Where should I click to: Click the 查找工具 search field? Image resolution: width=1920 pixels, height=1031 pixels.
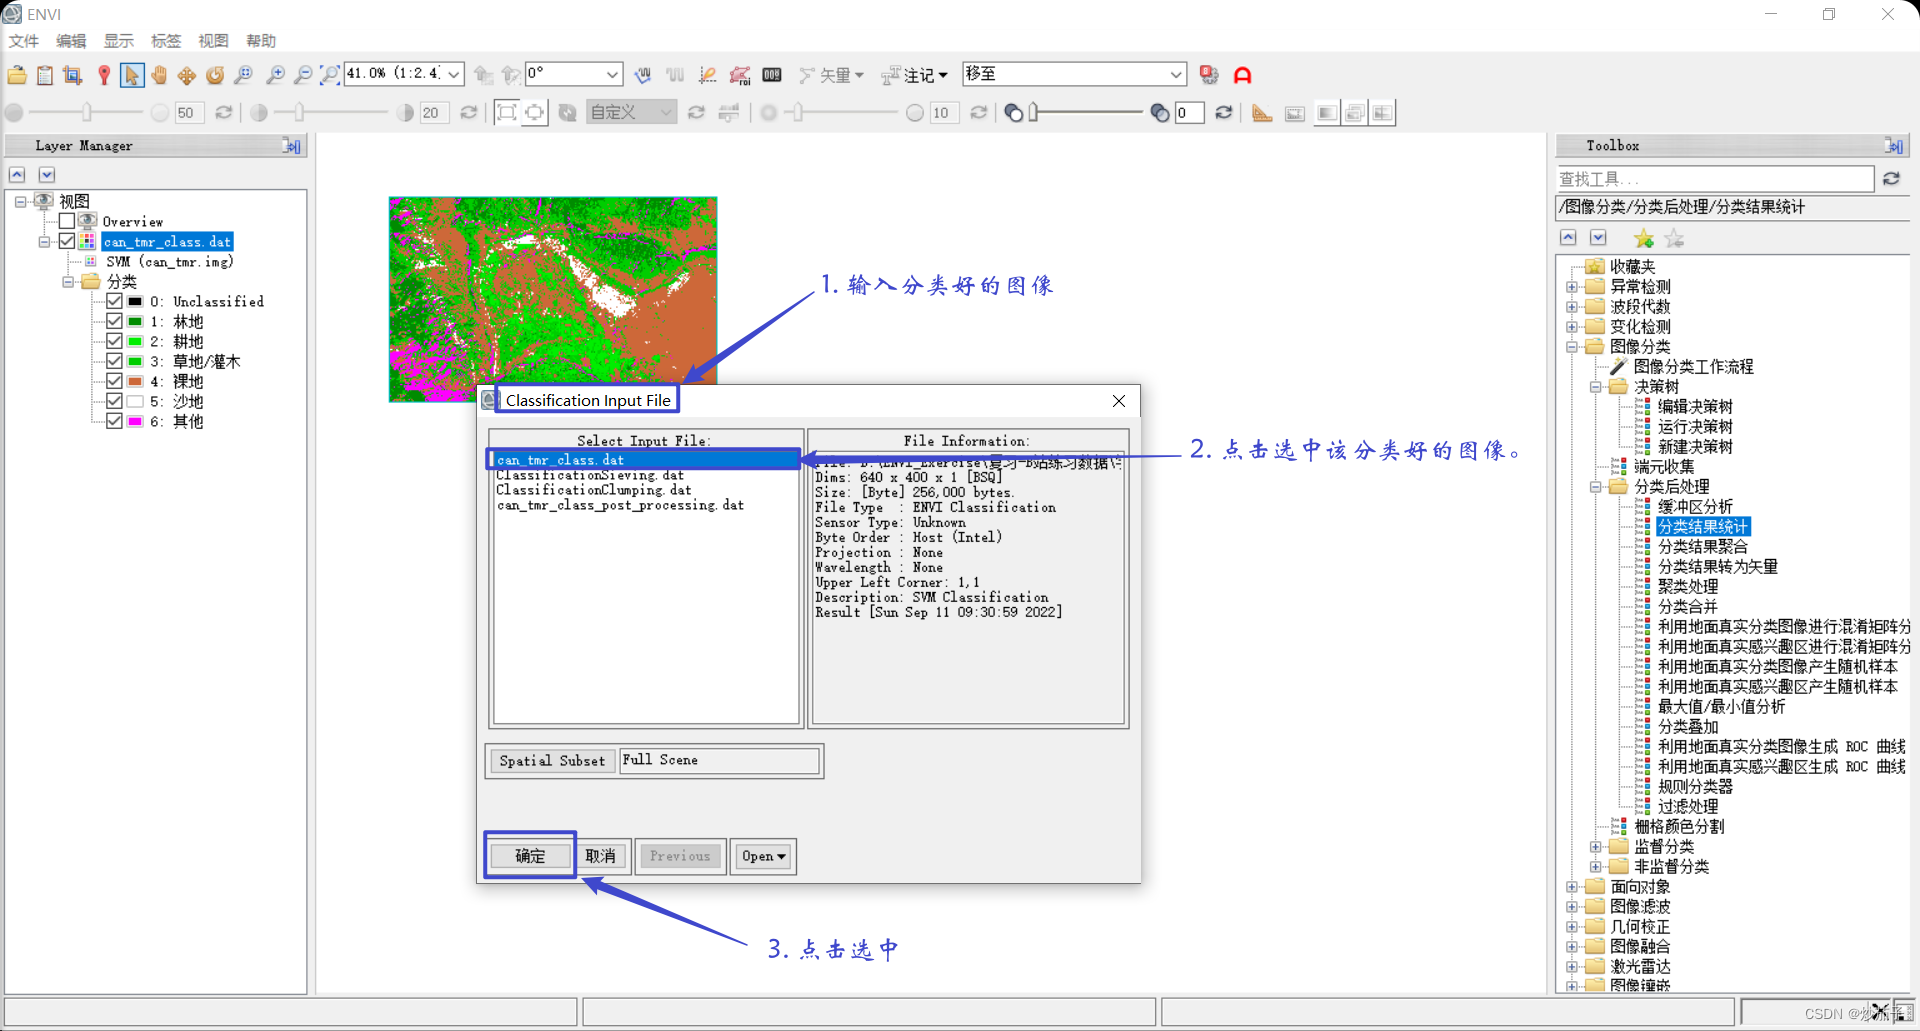[x=1714, y=179]
